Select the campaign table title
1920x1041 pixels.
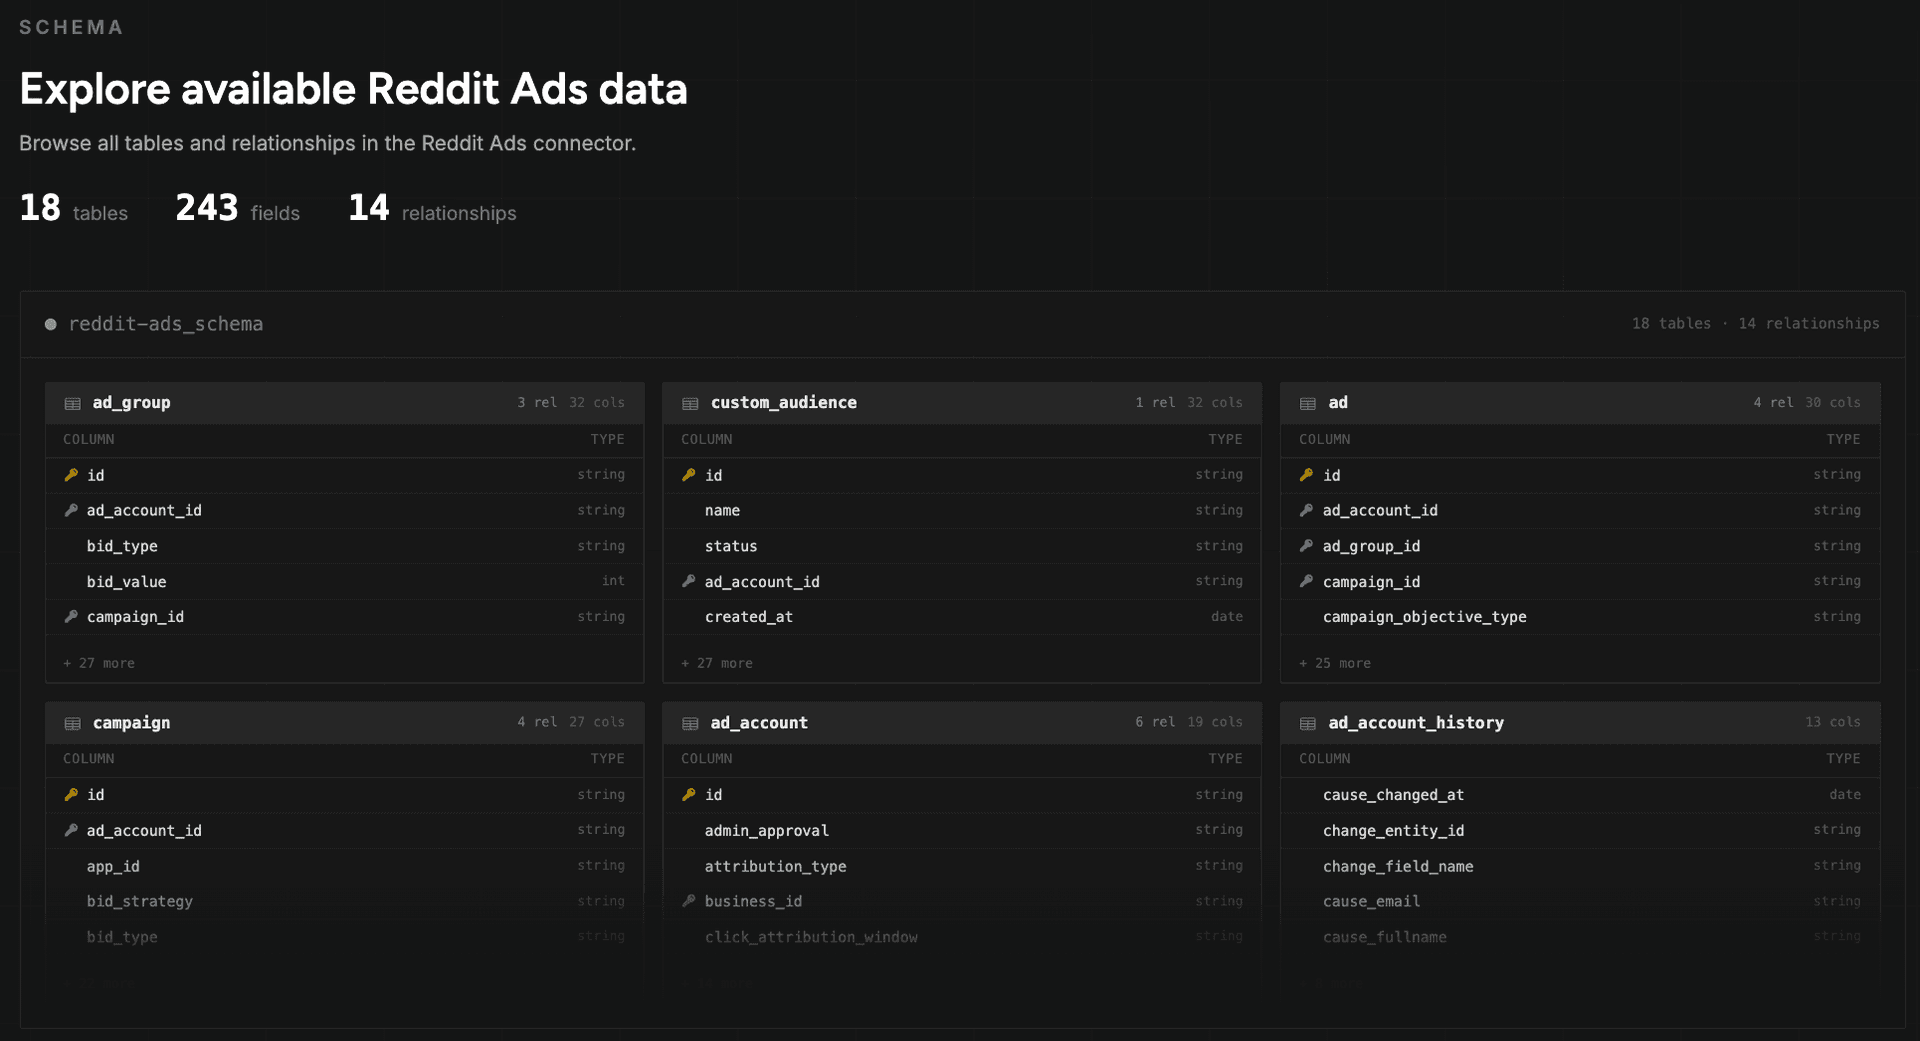coord(131,722)
